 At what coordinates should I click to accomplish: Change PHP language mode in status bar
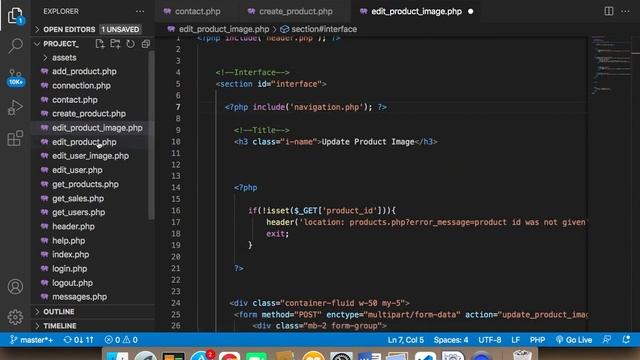pos(537,340)
